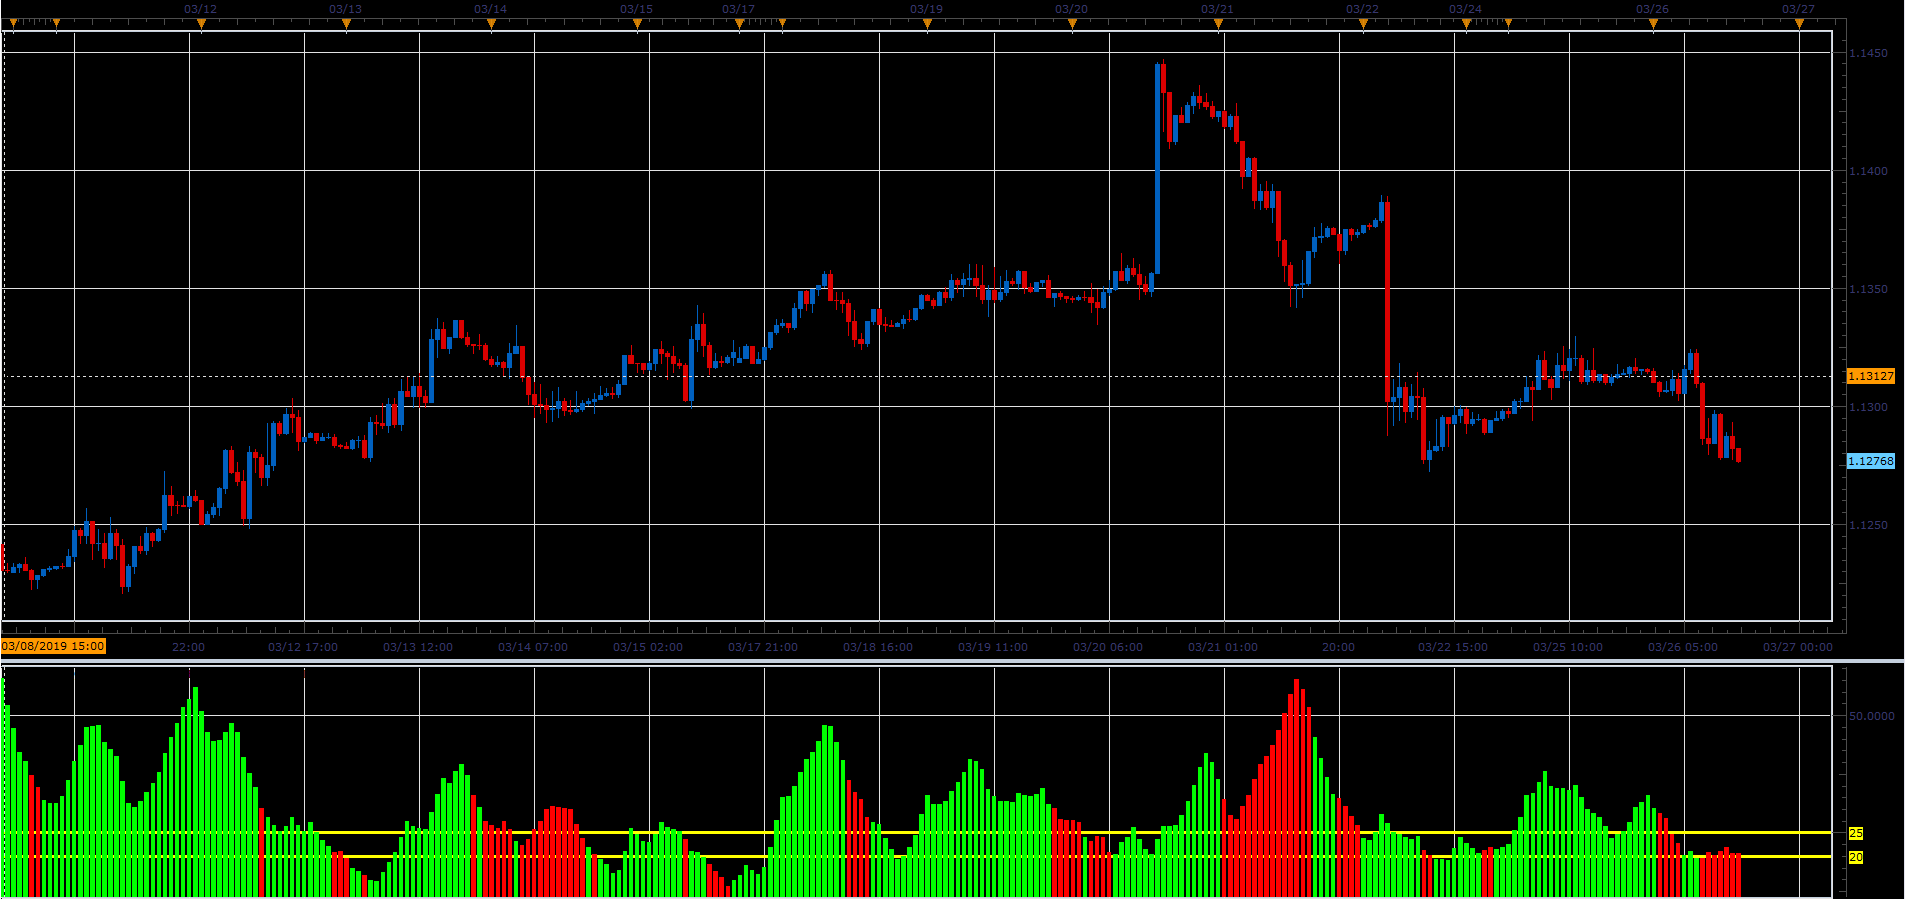Click the orange 03/08/2019 15:00 time tag
The image size is (1905, 899).
pos(53,646)
